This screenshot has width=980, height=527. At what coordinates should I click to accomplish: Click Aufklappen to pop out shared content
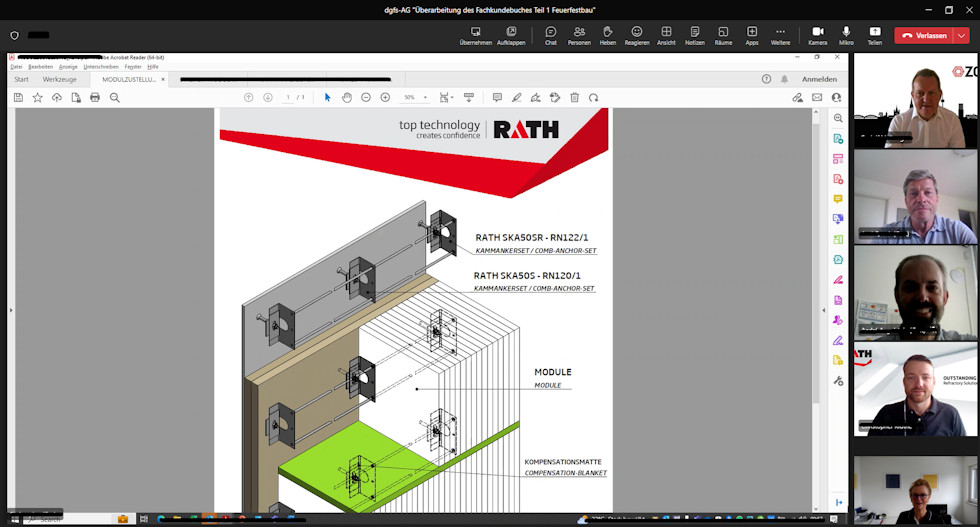point(511,36)
